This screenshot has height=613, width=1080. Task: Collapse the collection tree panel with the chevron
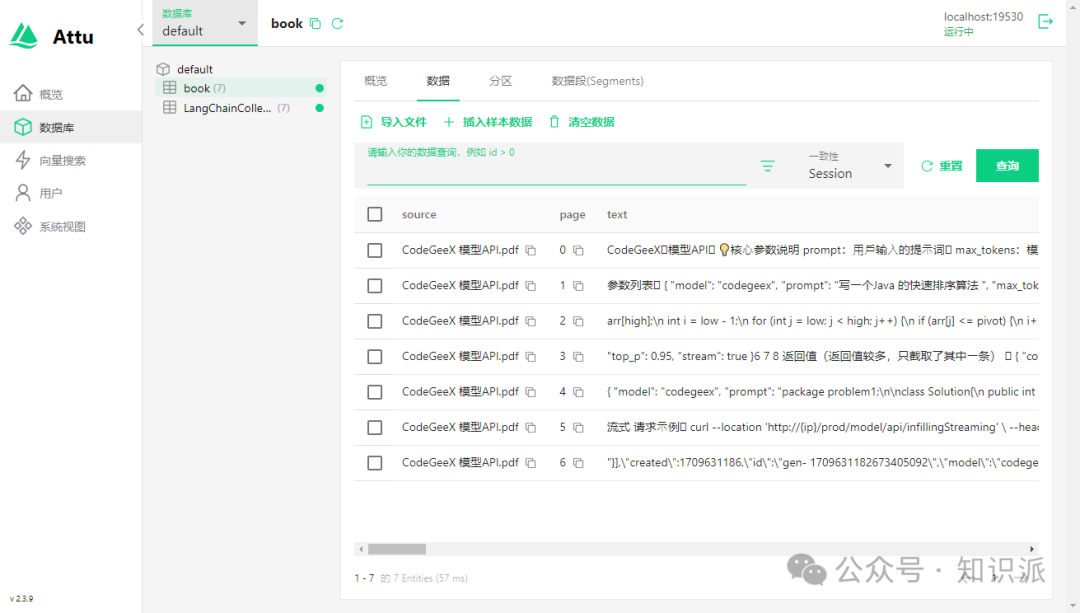[x=140, y=30]
